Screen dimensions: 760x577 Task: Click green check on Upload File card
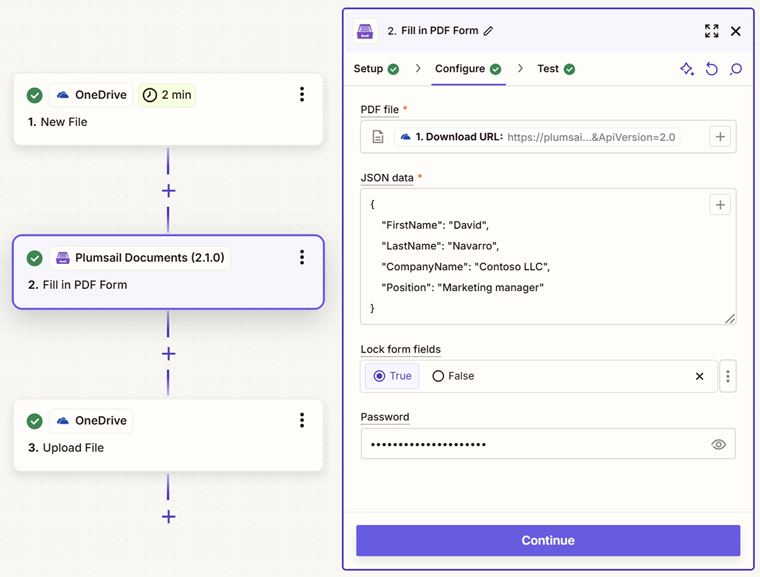34,421
